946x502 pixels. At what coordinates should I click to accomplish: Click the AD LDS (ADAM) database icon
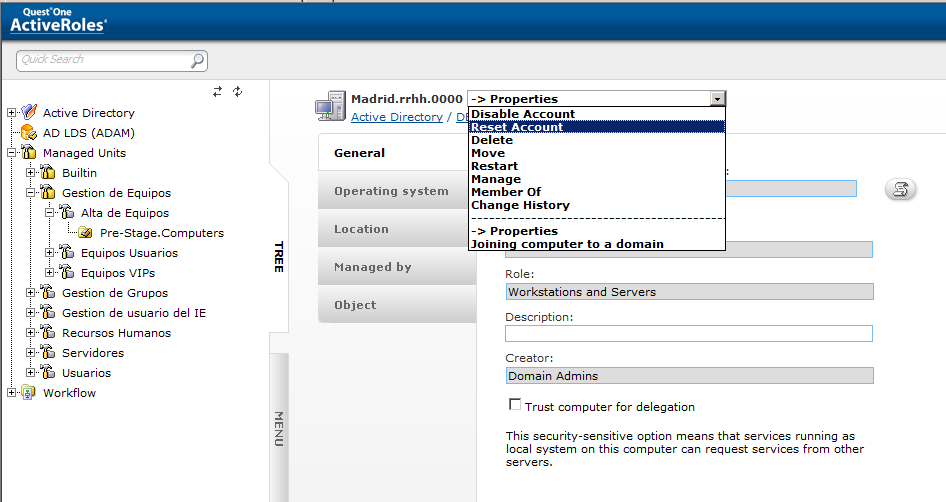(28, 132)
